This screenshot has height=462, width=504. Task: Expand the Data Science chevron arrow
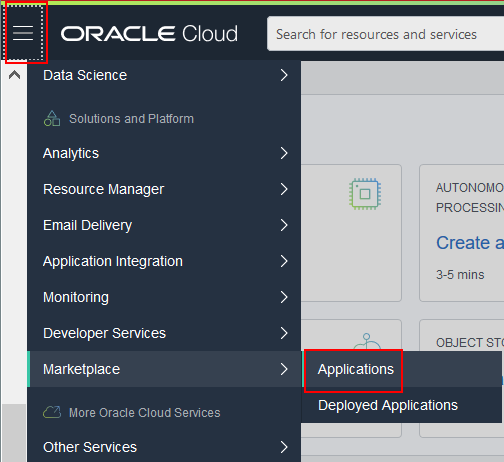(284, 75)
